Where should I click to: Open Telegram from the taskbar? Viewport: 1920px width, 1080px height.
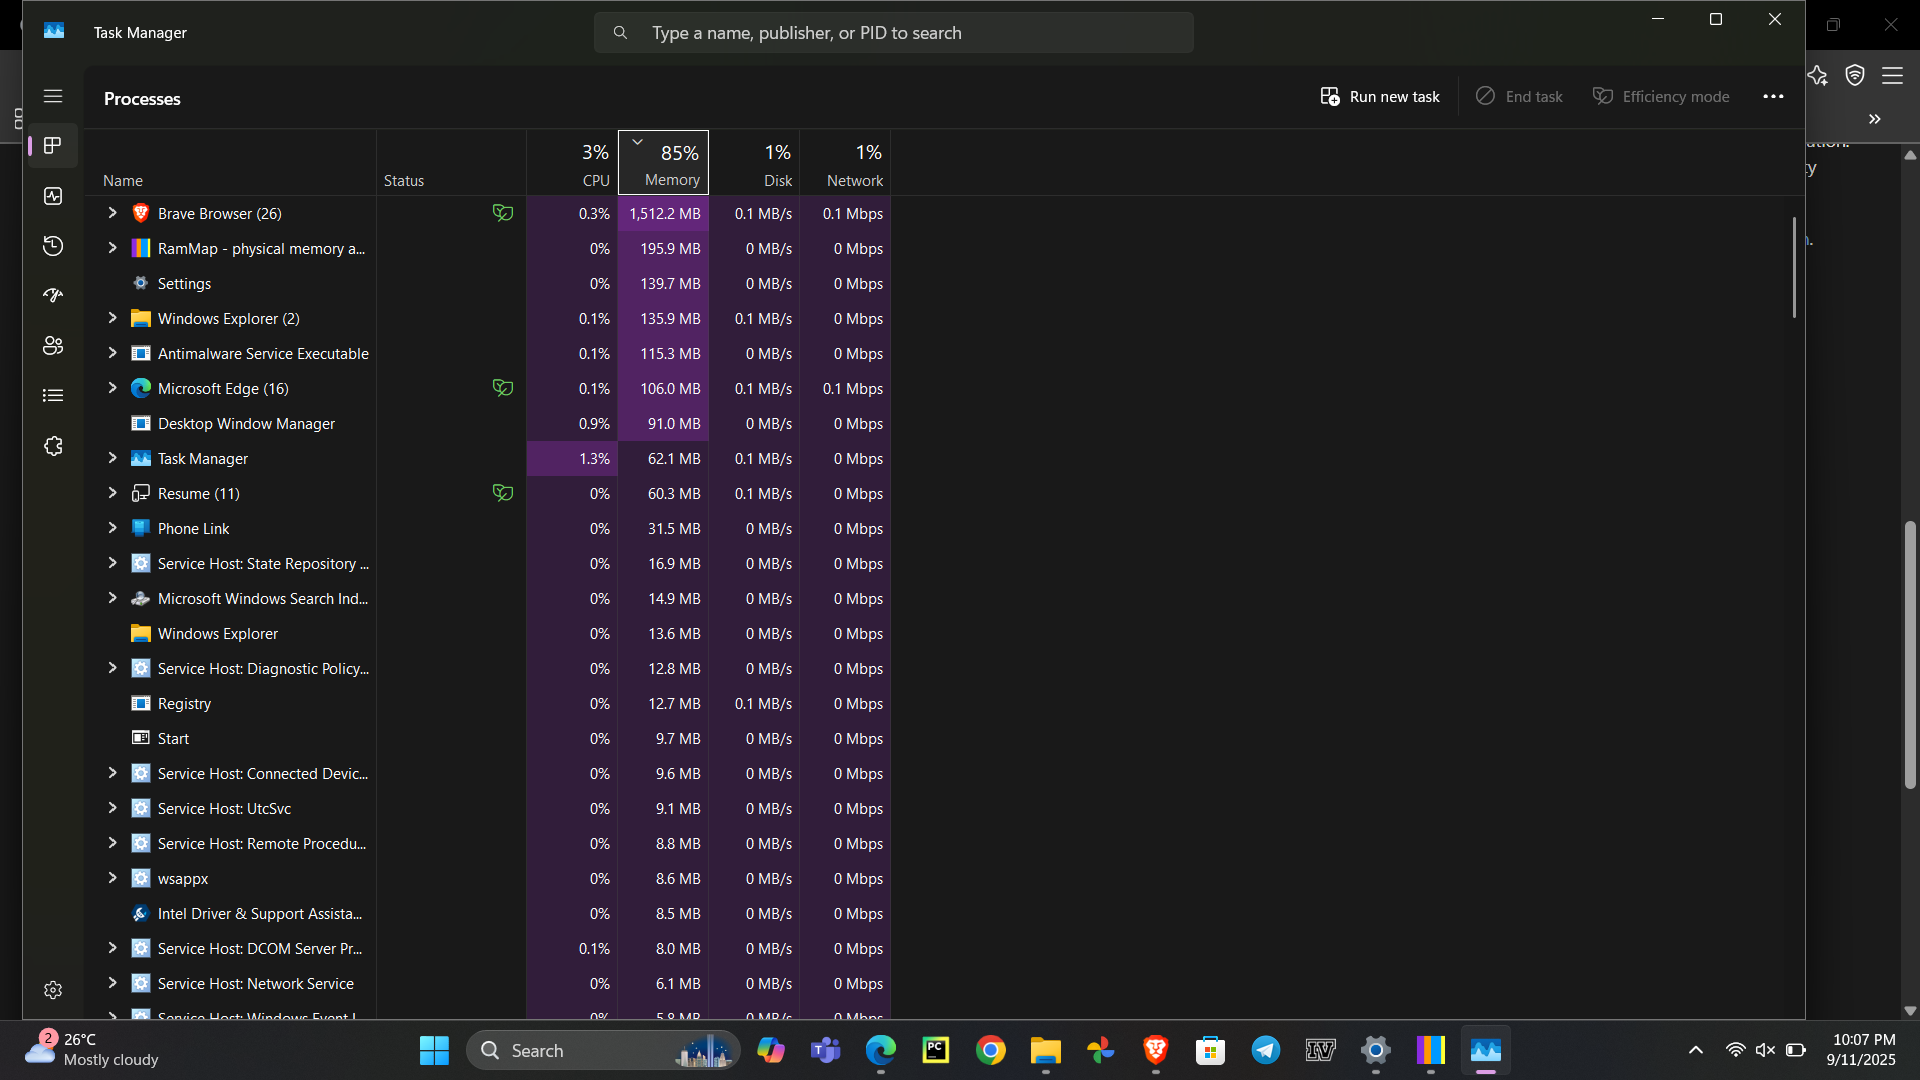coord(1265,1050)
